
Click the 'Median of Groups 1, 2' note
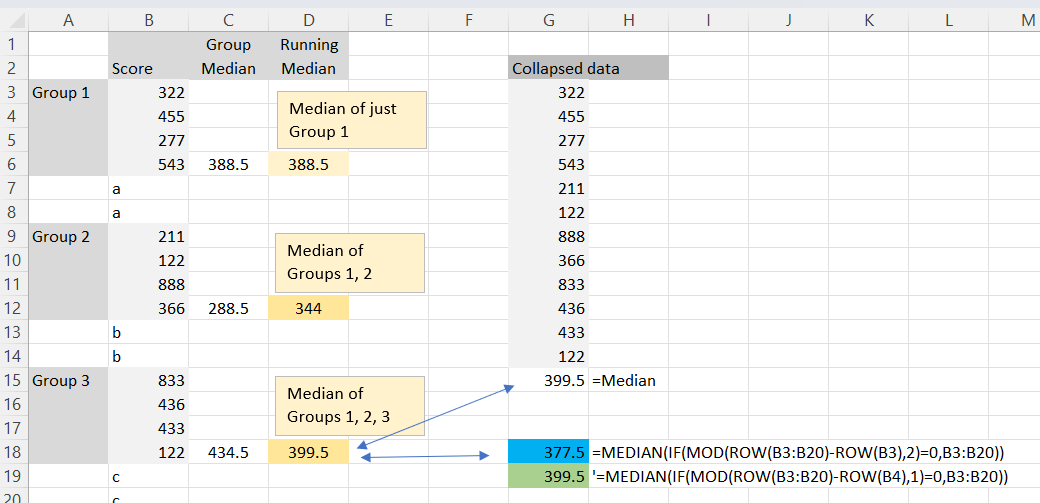(x=350, y=263)
